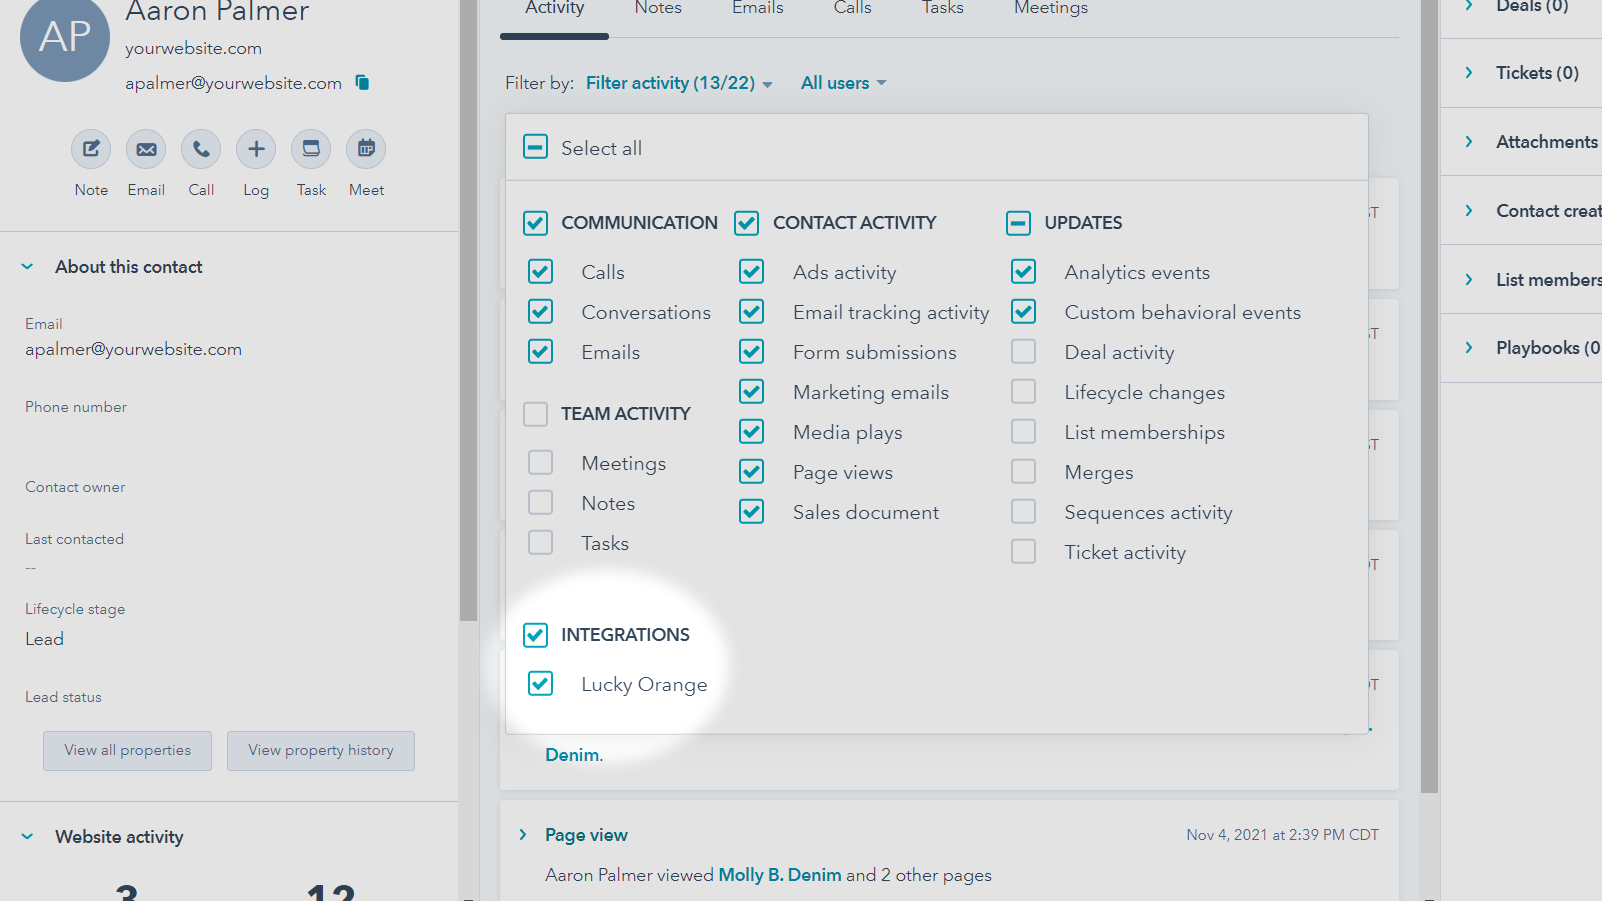Click View all properties button

(x=127, y=751)
